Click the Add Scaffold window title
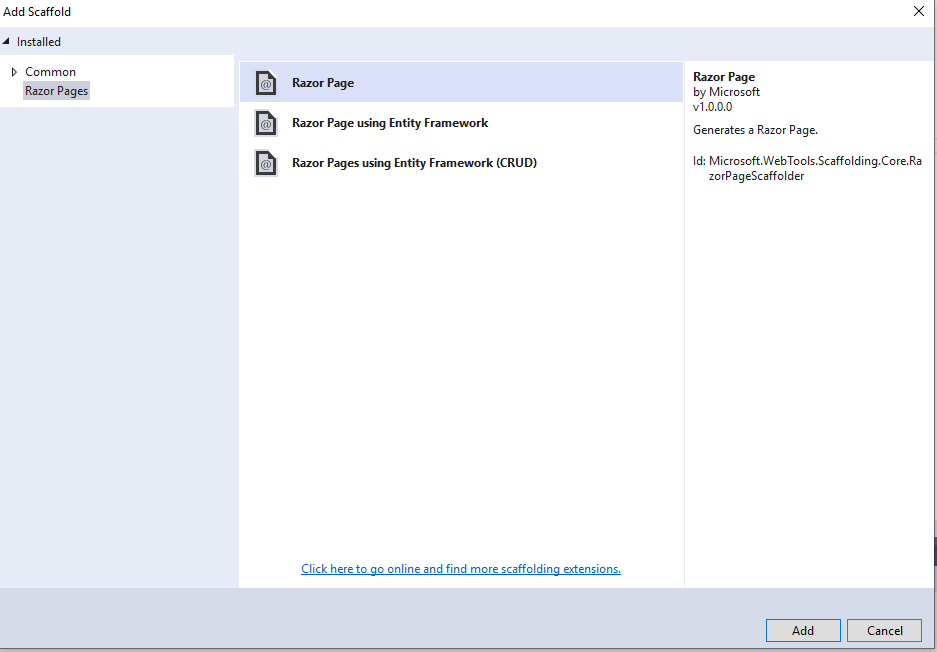 click(x=37, y=11)
